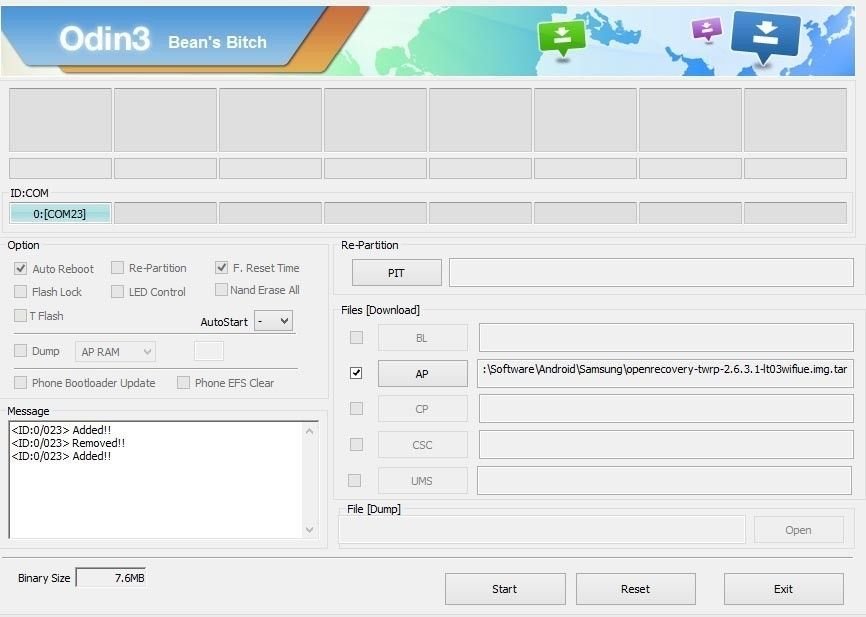
Task: Click the CP file button
Action: (x=423, y=409)
